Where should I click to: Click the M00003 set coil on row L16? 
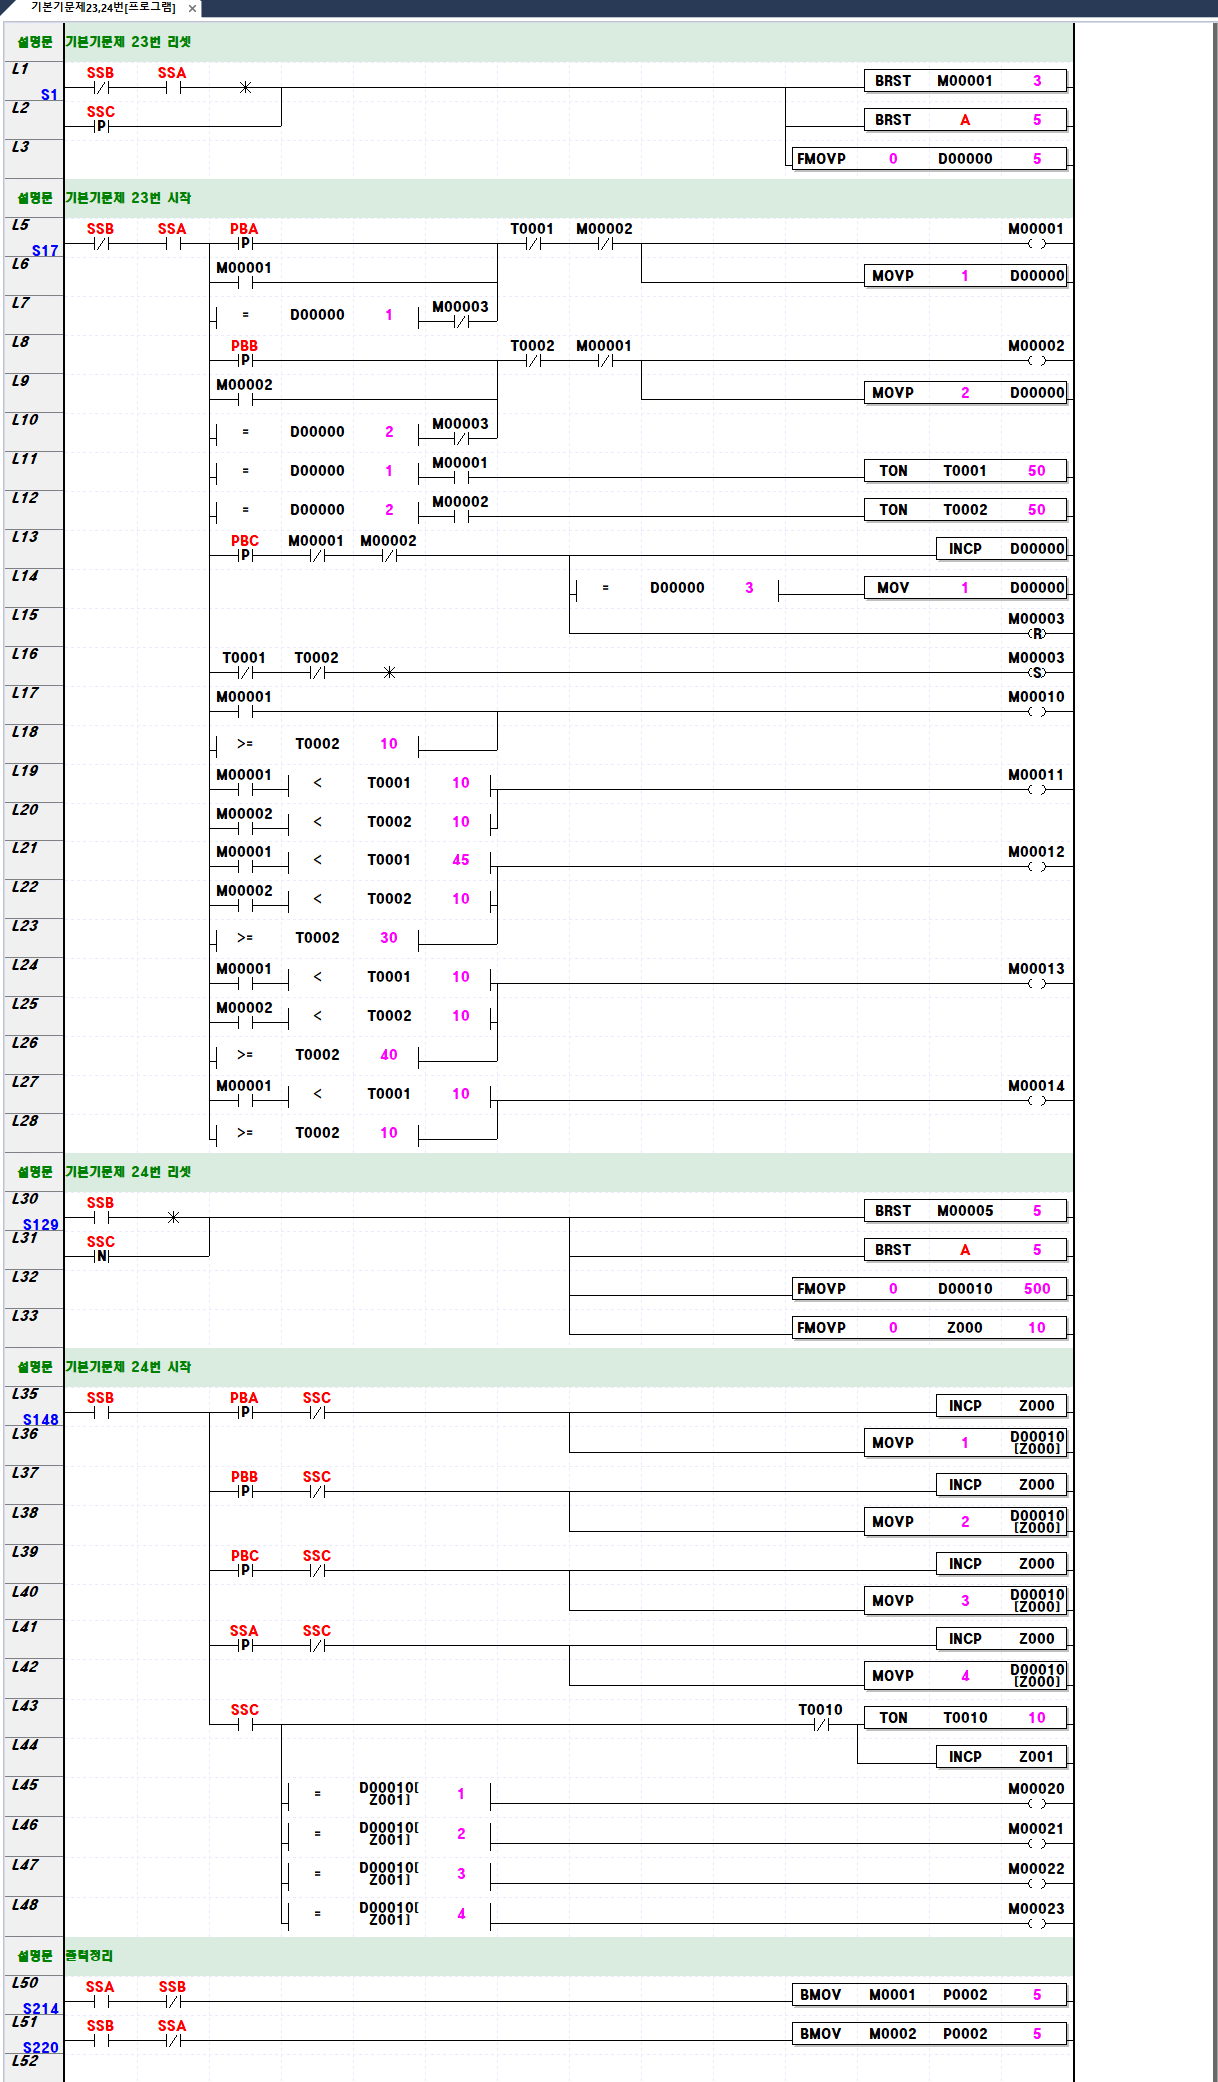point(1037,672)
